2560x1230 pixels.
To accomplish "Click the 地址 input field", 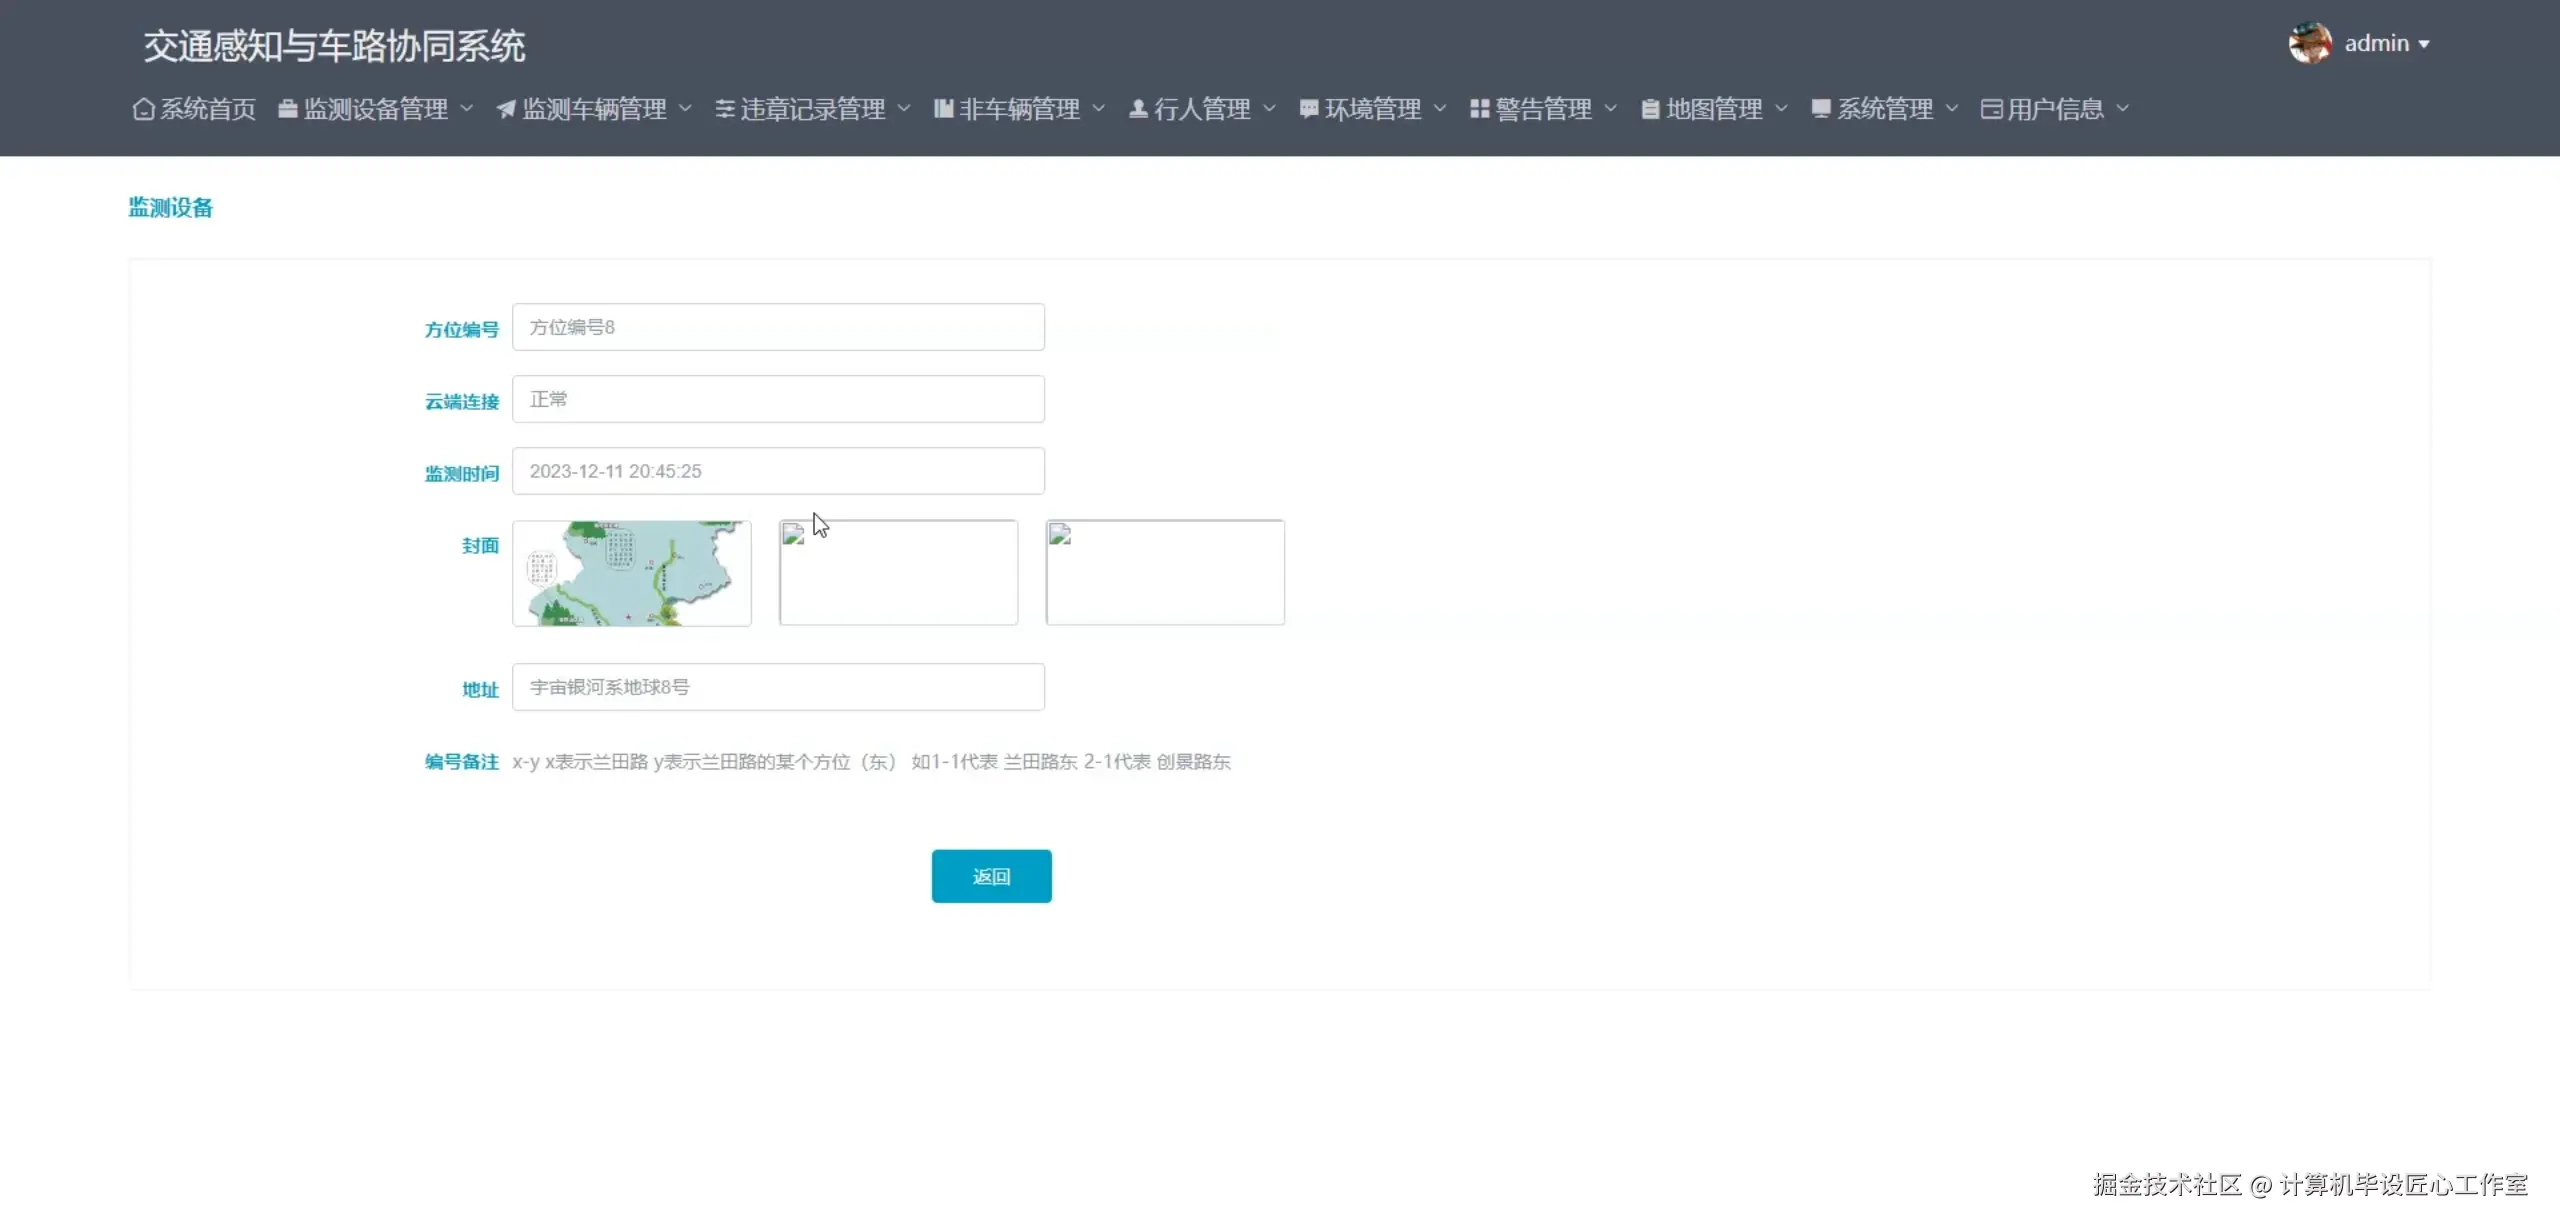I will pos(778,687).
